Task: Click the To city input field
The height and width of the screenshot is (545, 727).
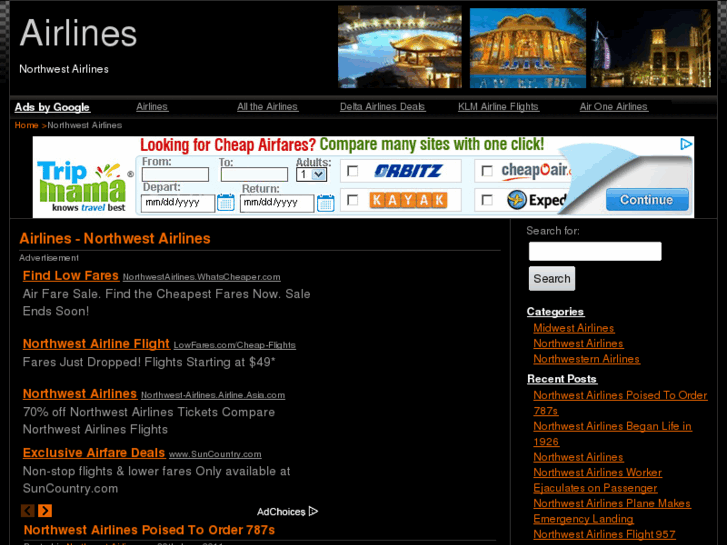Action: (x=254, y=174)
